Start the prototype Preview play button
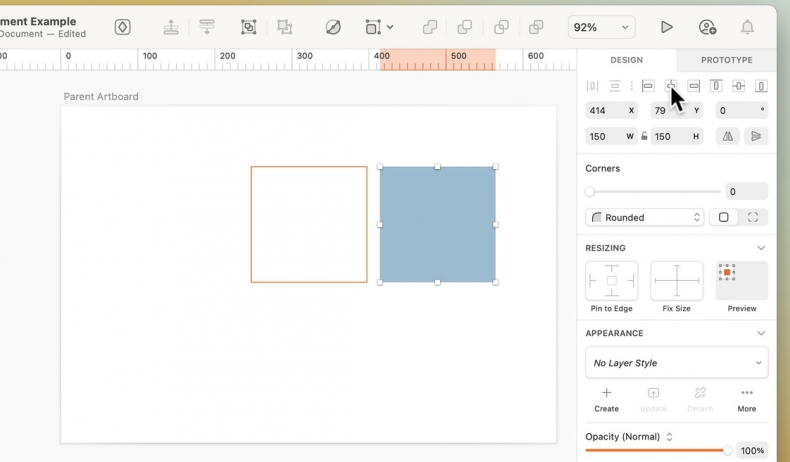The width and height of the screenshot is (790, 462). (x=667, y=27)
